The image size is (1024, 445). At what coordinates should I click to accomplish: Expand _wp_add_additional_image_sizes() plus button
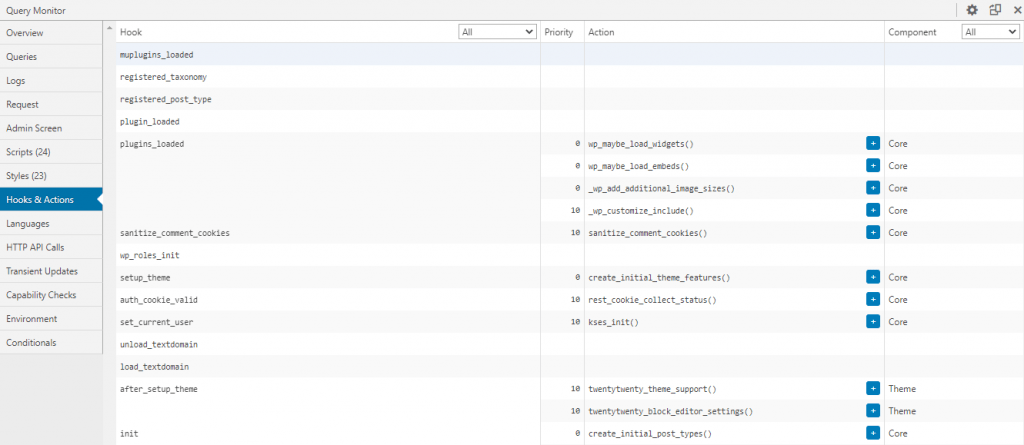point(873,188)
